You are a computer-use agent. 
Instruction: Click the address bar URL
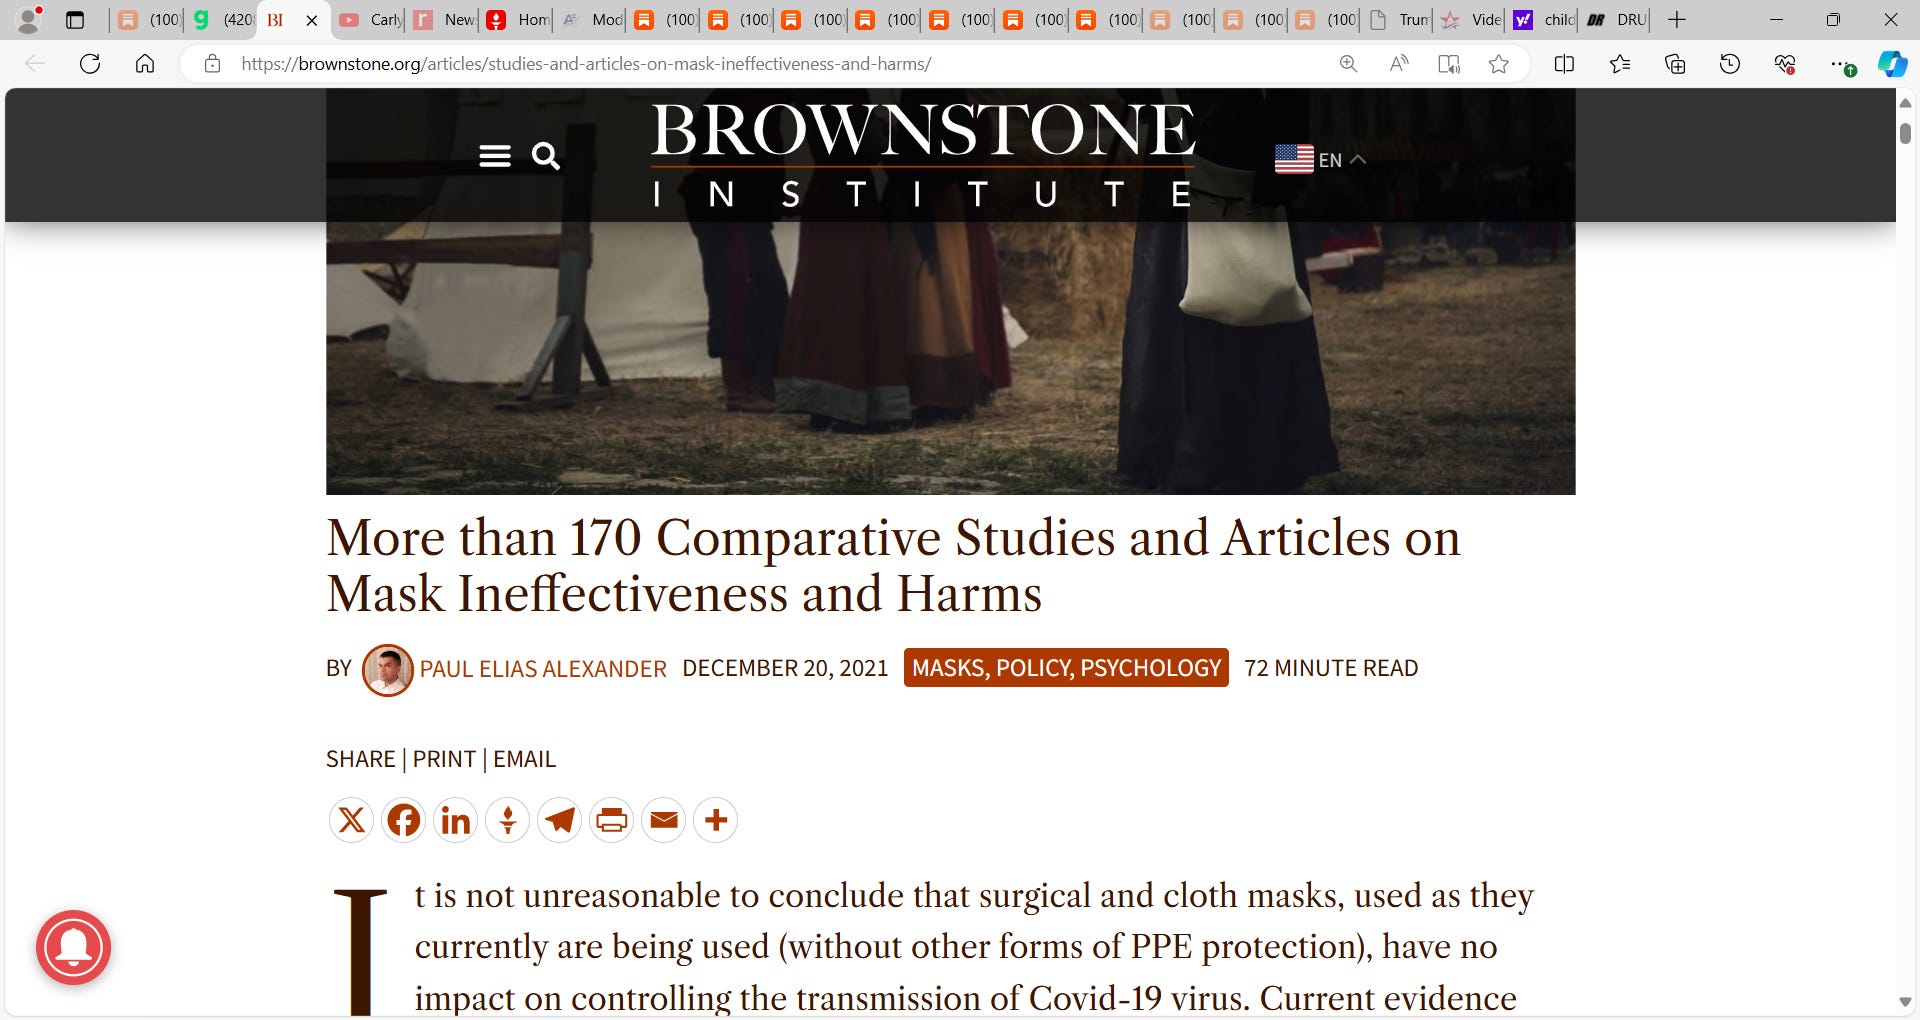pyautogui.click(x=586, y=64)
